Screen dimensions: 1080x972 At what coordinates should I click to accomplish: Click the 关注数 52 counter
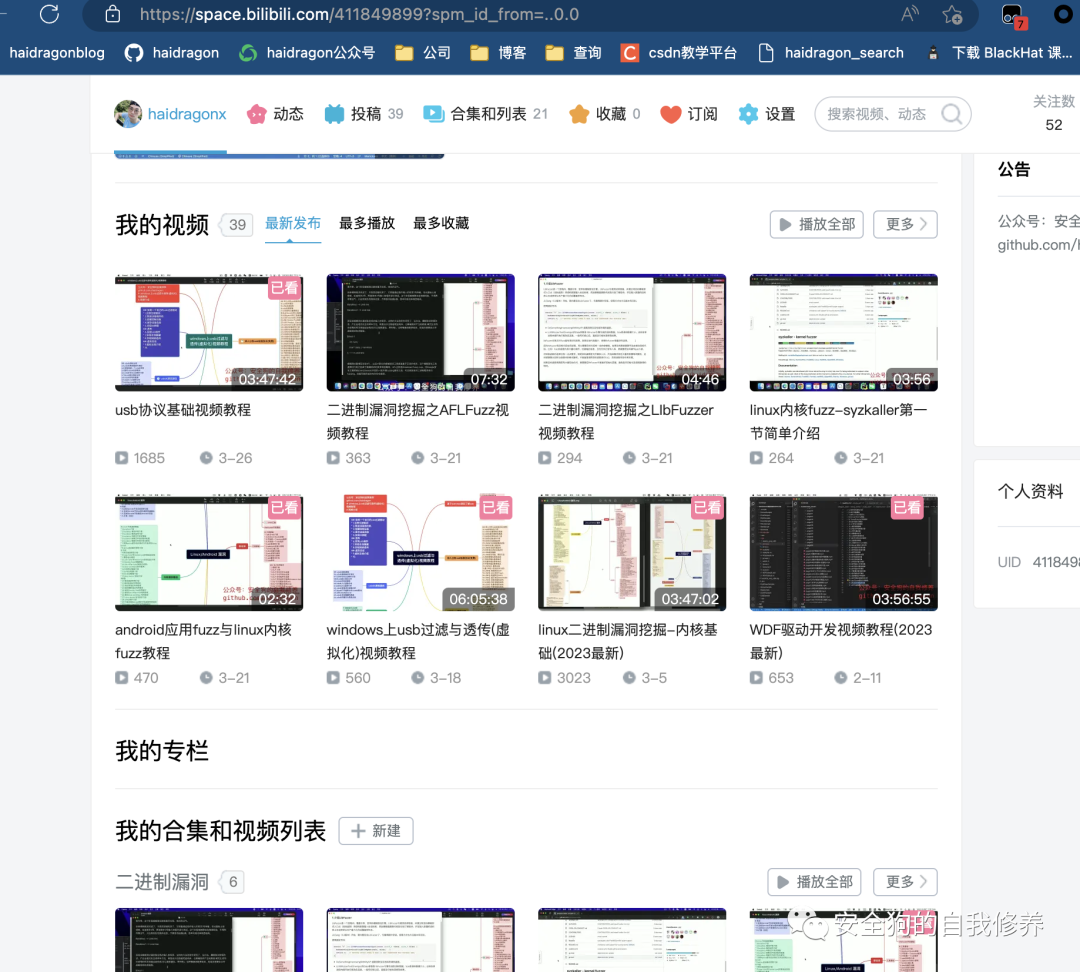point(1054,114)
